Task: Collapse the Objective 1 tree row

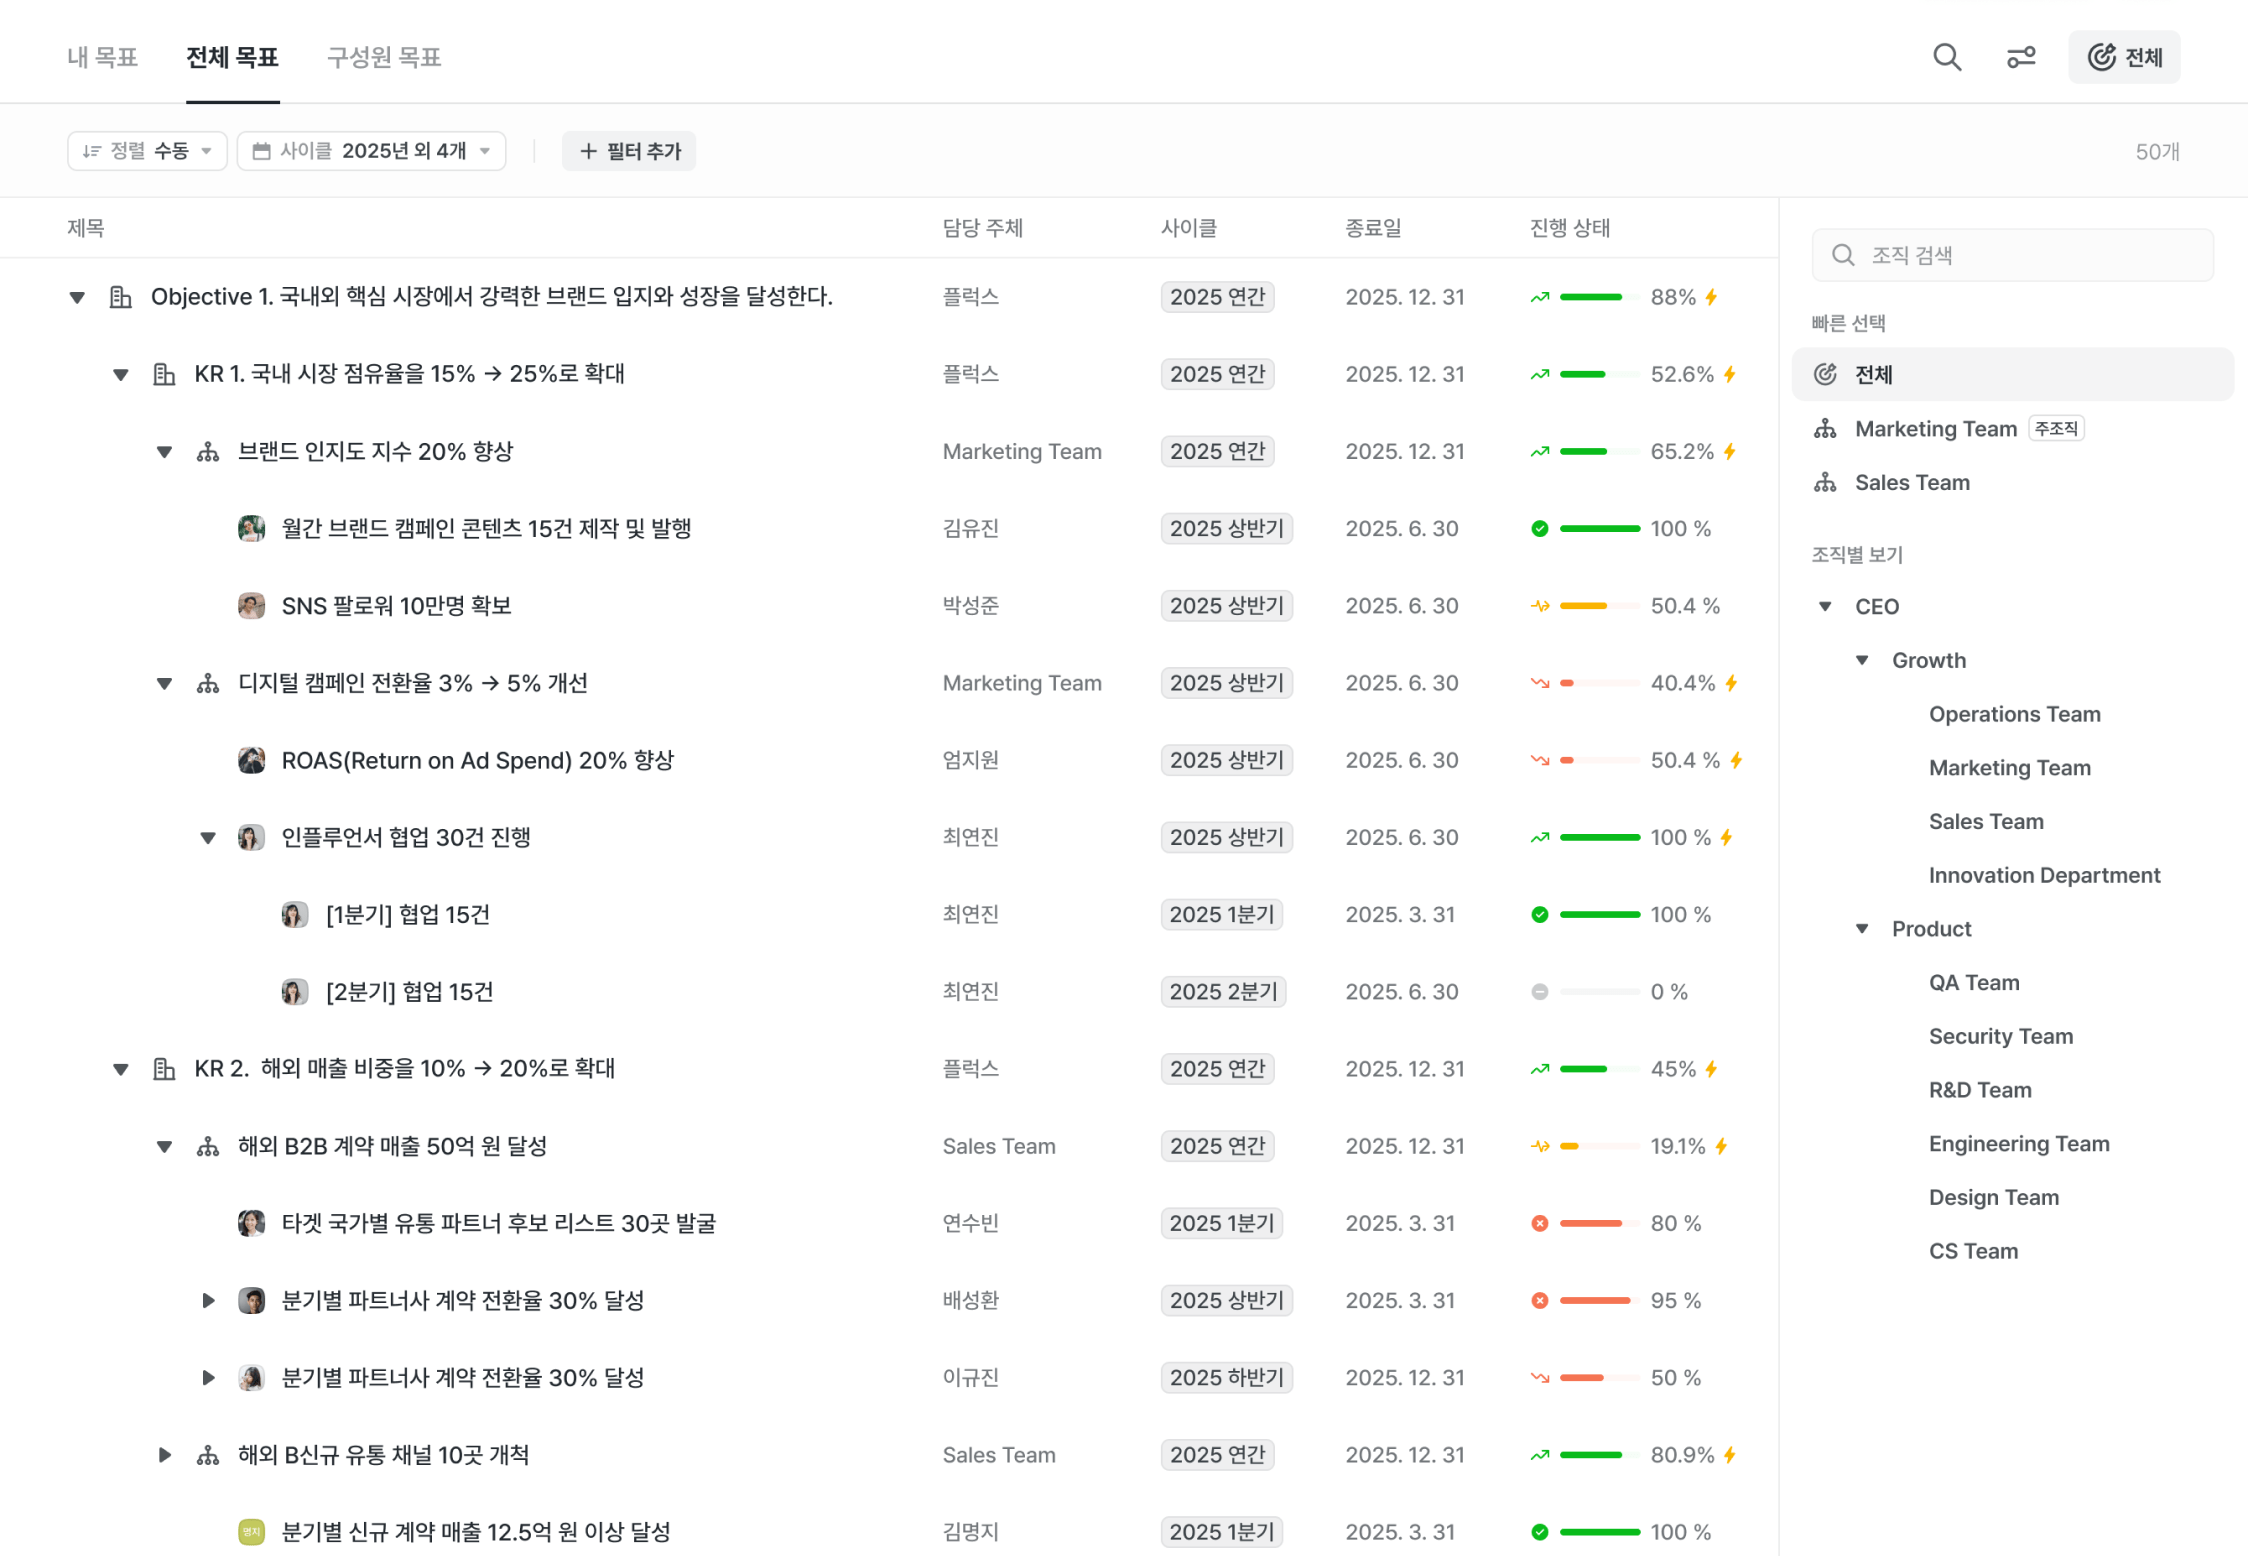Action: pyautogui.click(x=77, y=297)
